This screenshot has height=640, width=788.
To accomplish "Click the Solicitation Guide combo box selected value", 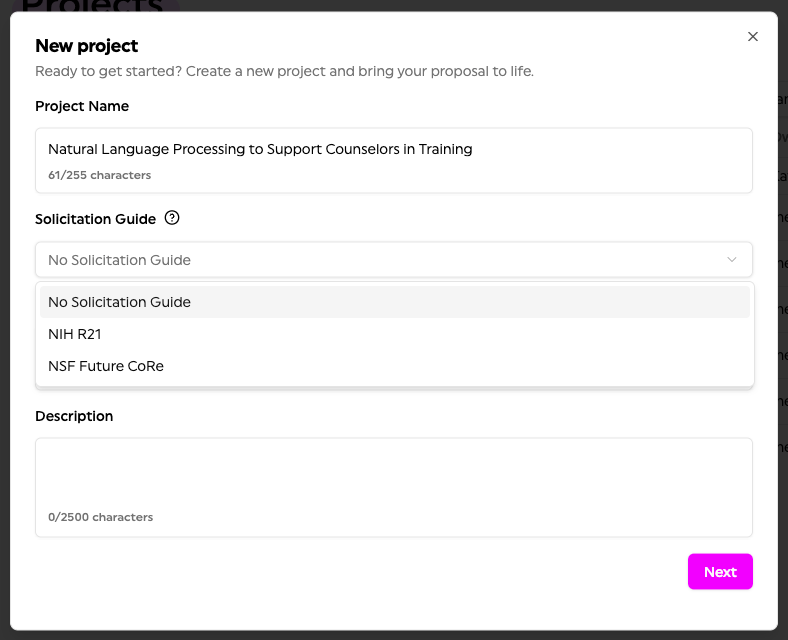I will [119, 260].
